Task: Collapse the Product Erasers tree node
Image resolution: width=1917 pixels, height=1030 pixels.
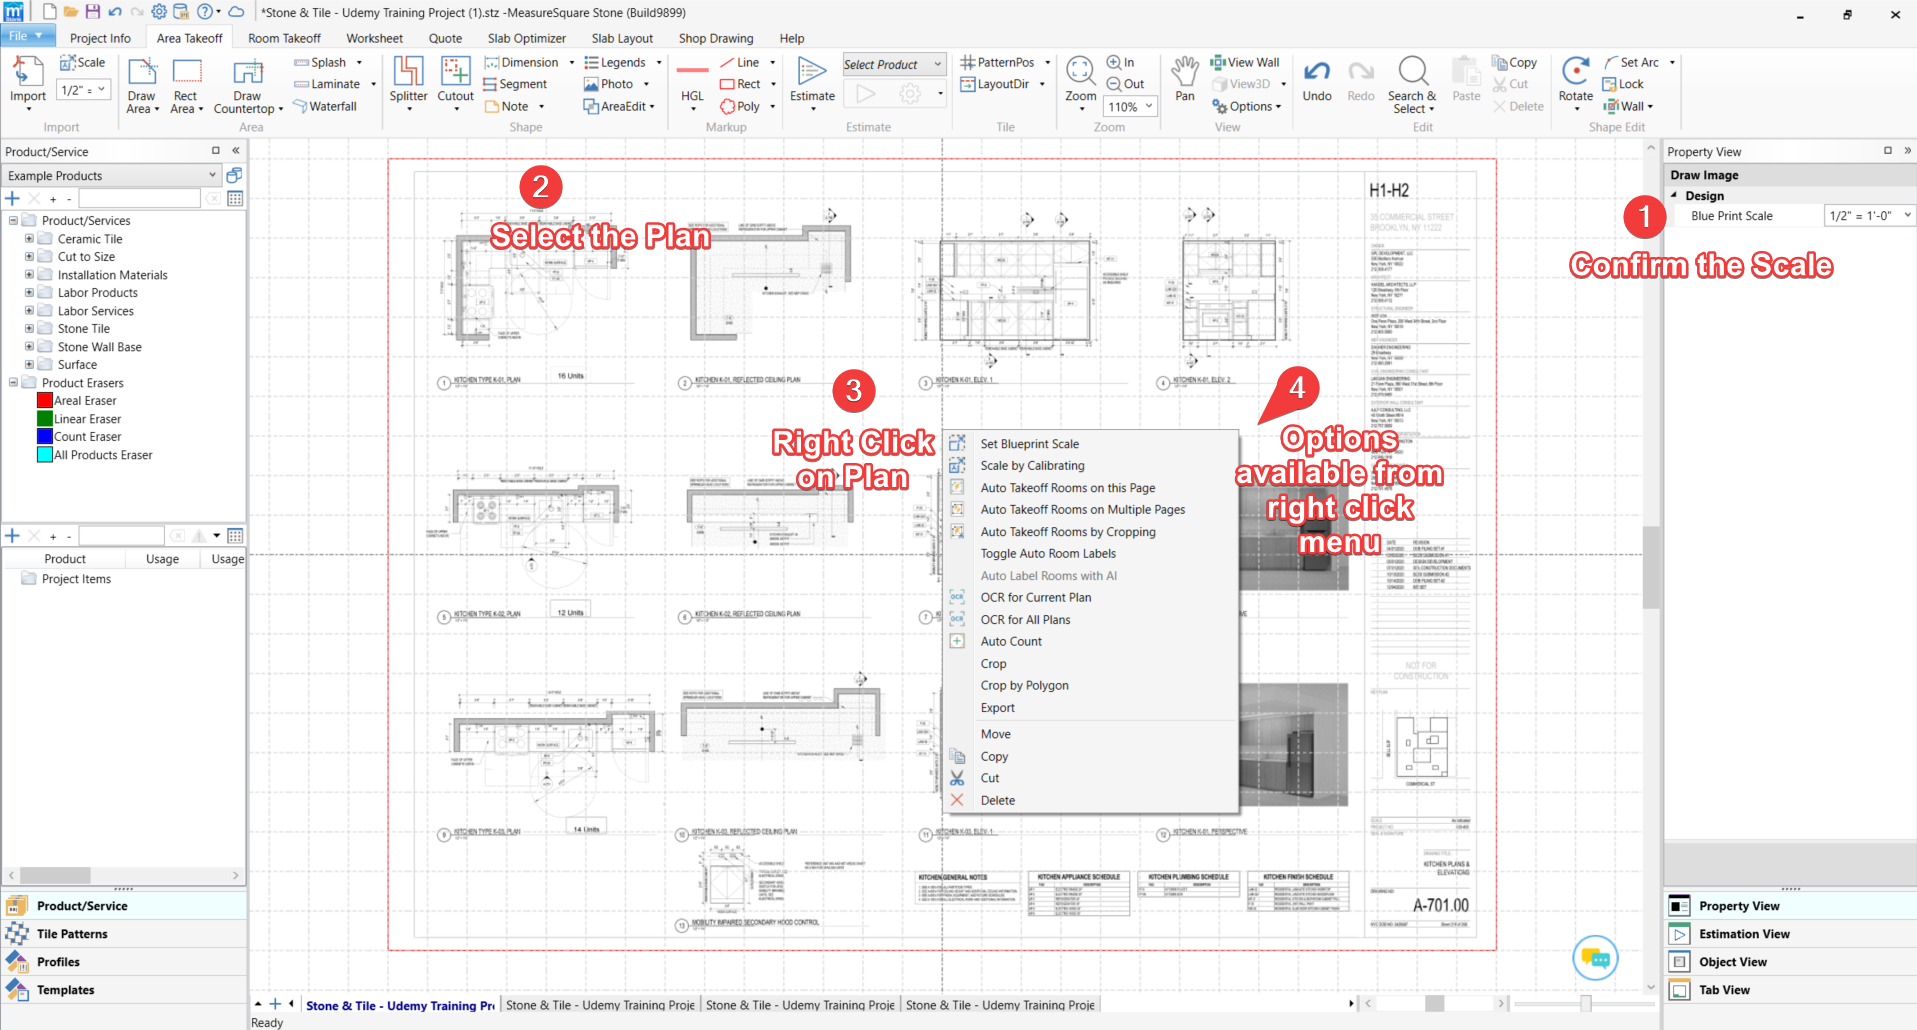Action: [x=13, y=382]
